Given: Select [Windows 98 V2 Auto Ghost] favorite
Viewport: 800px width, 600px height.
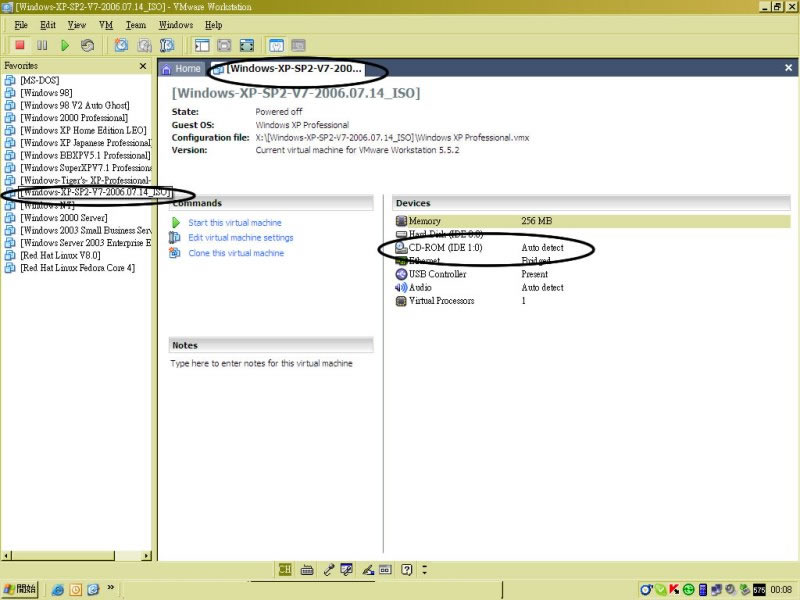Looking at the screenshot, I should click(75, 105).
